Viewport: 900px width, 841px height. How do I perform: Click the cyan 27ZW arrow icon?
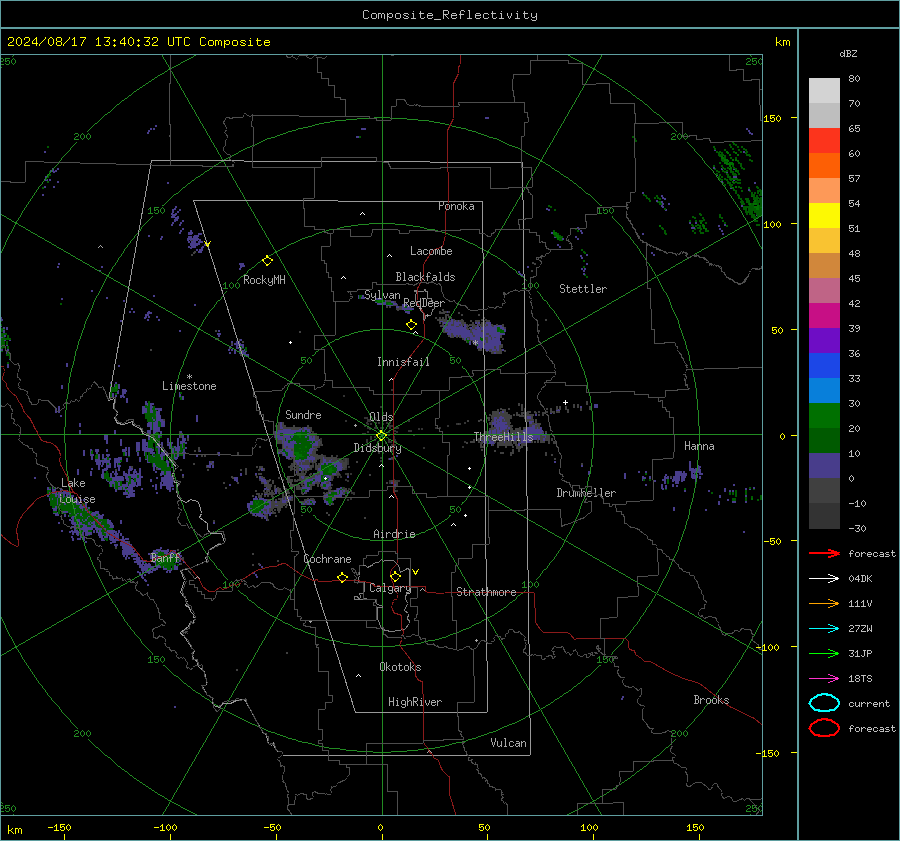[824, 629]
